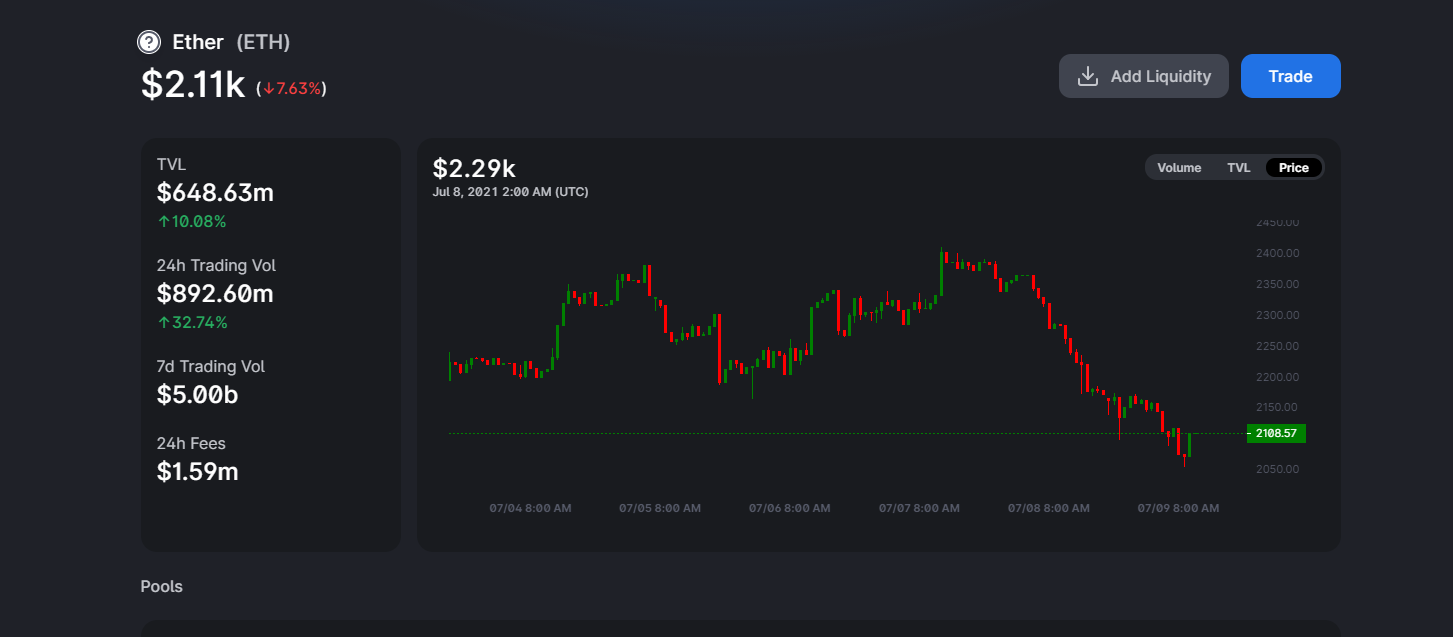The width and height of the screenshot is (1453, 637).
Task: Click the Jul 8, 2021 timestamp text
Action: [510, 192]
